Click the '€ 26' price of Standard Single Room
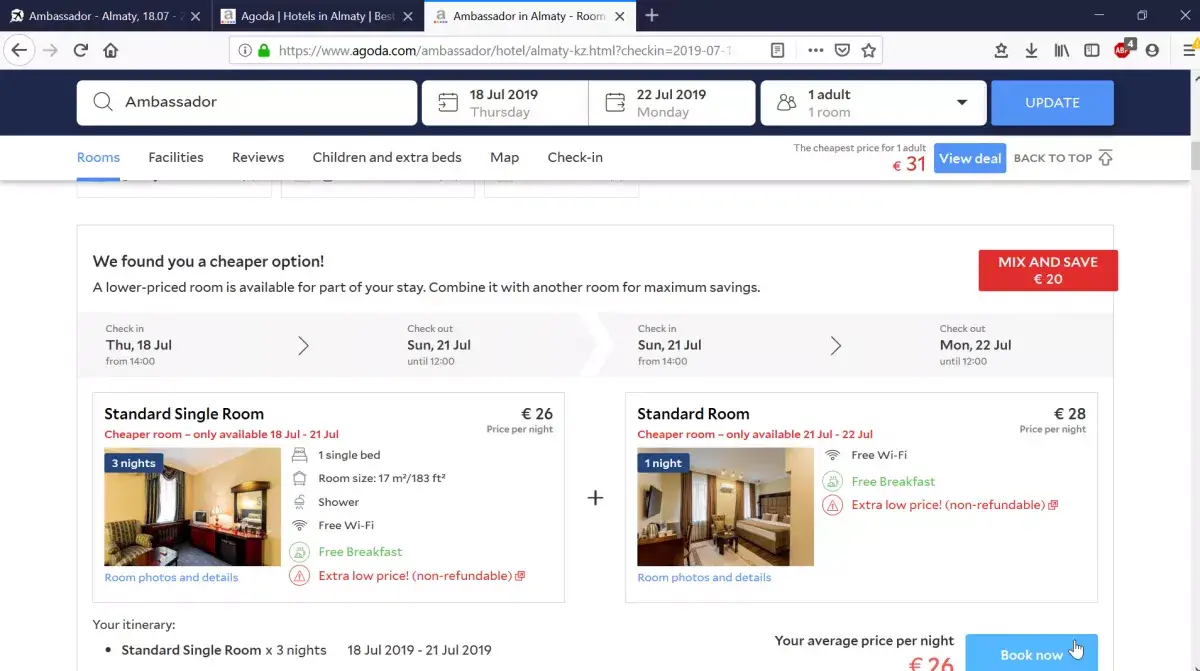Image resolution: width=1200 pixels, height=671 pixels. [537, 413]
